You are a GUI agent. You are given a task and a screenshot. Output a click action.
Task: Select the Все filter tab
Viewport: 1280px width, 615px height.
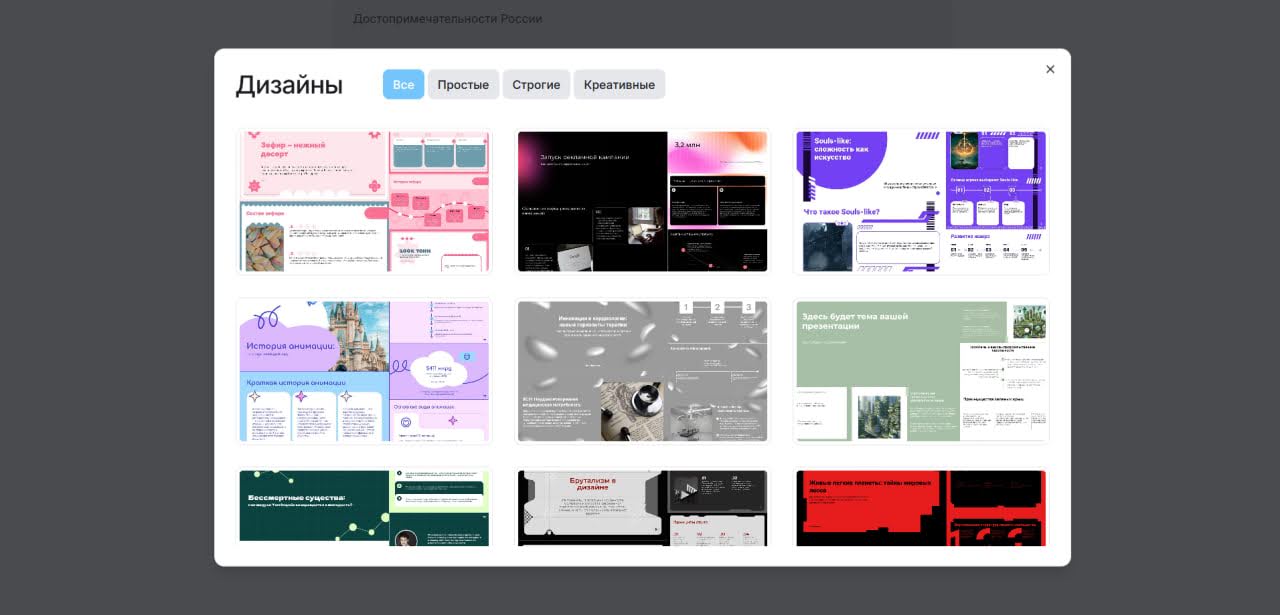(x=403, y=85)
